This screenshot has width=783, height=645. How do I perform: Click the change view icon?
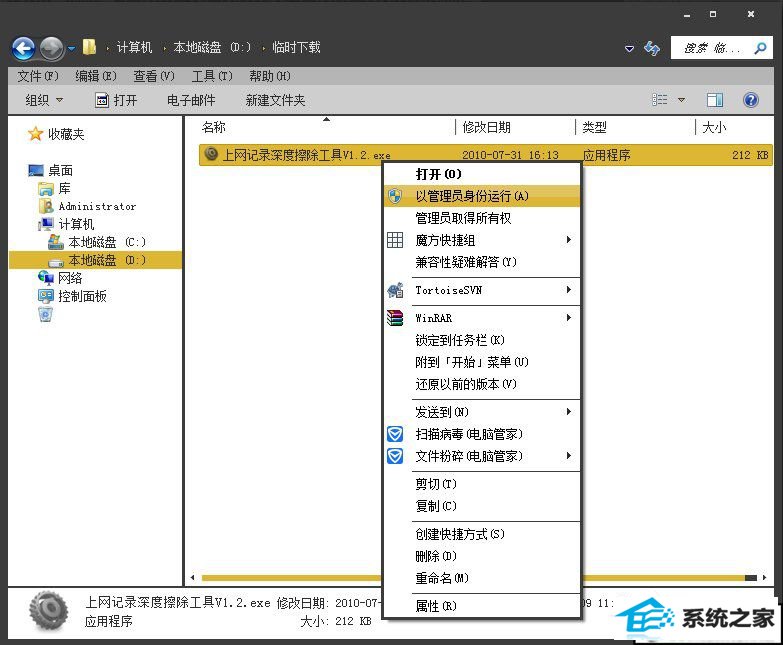660,100
